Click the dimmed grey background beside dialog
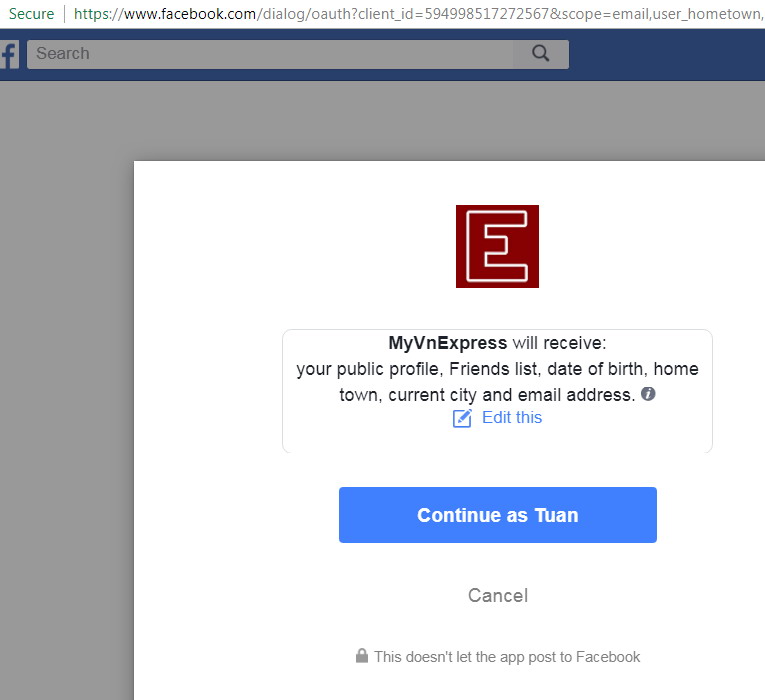765x700 pixels. pyautogui.click(x=66, y=390)
